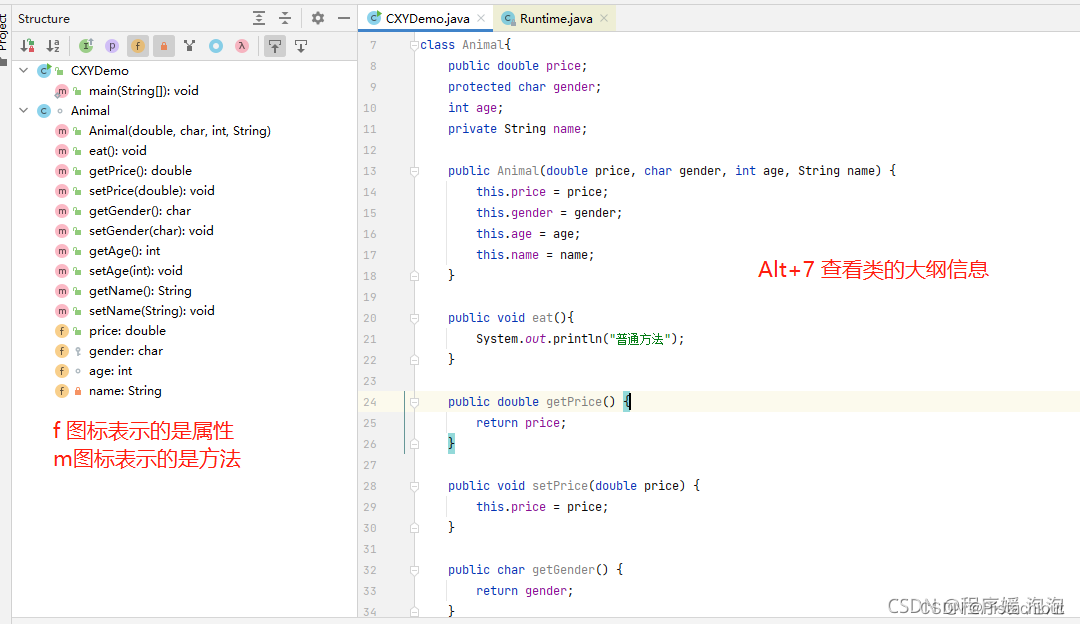The height and width of the screenshot is (624, 1080).
Task: Click the Structure panel title
Action: point(44,19)
